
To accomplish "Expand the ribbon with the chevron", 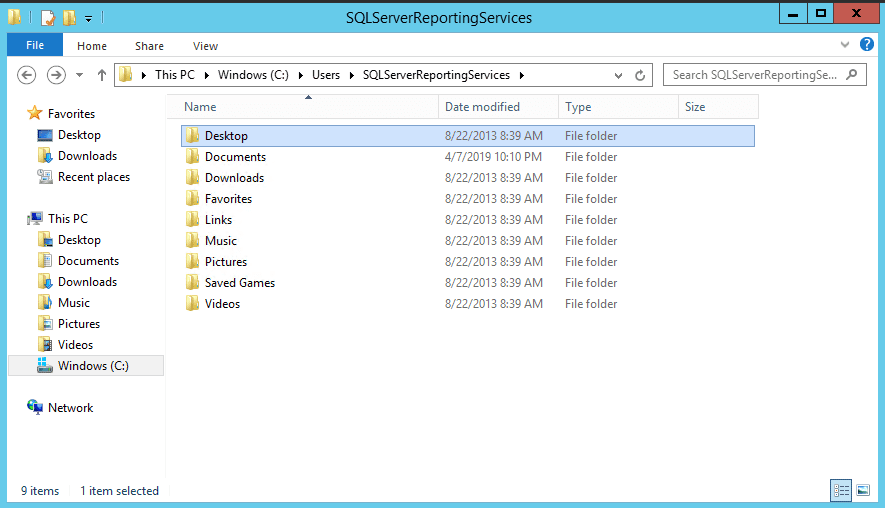I will click(x=845, y=45).
